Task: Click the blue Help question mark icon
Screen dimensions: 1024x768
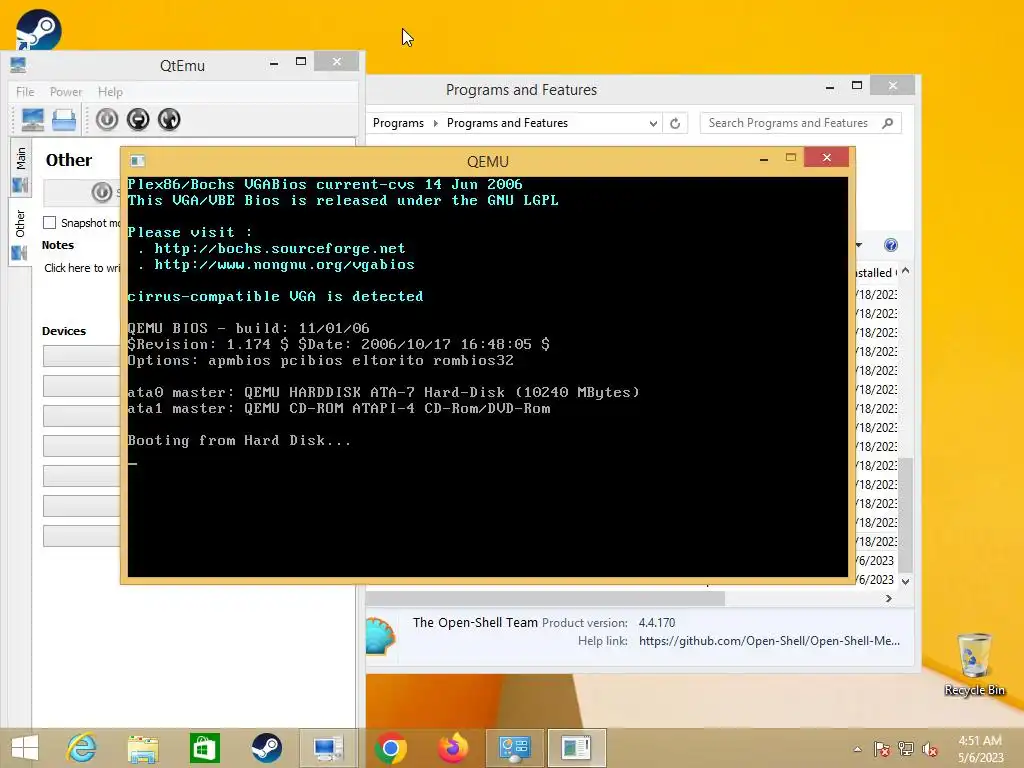Action: [891, 245]
